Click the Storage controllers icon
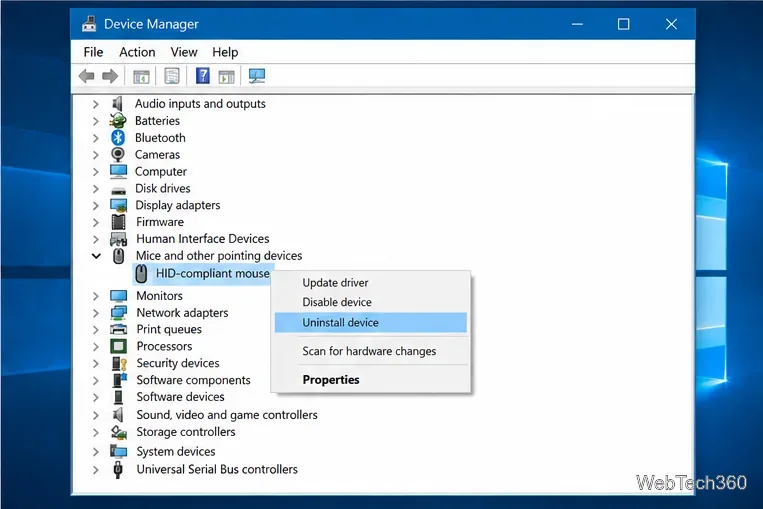The height and width of the screenshot is (509, 763). pos(118,432)
